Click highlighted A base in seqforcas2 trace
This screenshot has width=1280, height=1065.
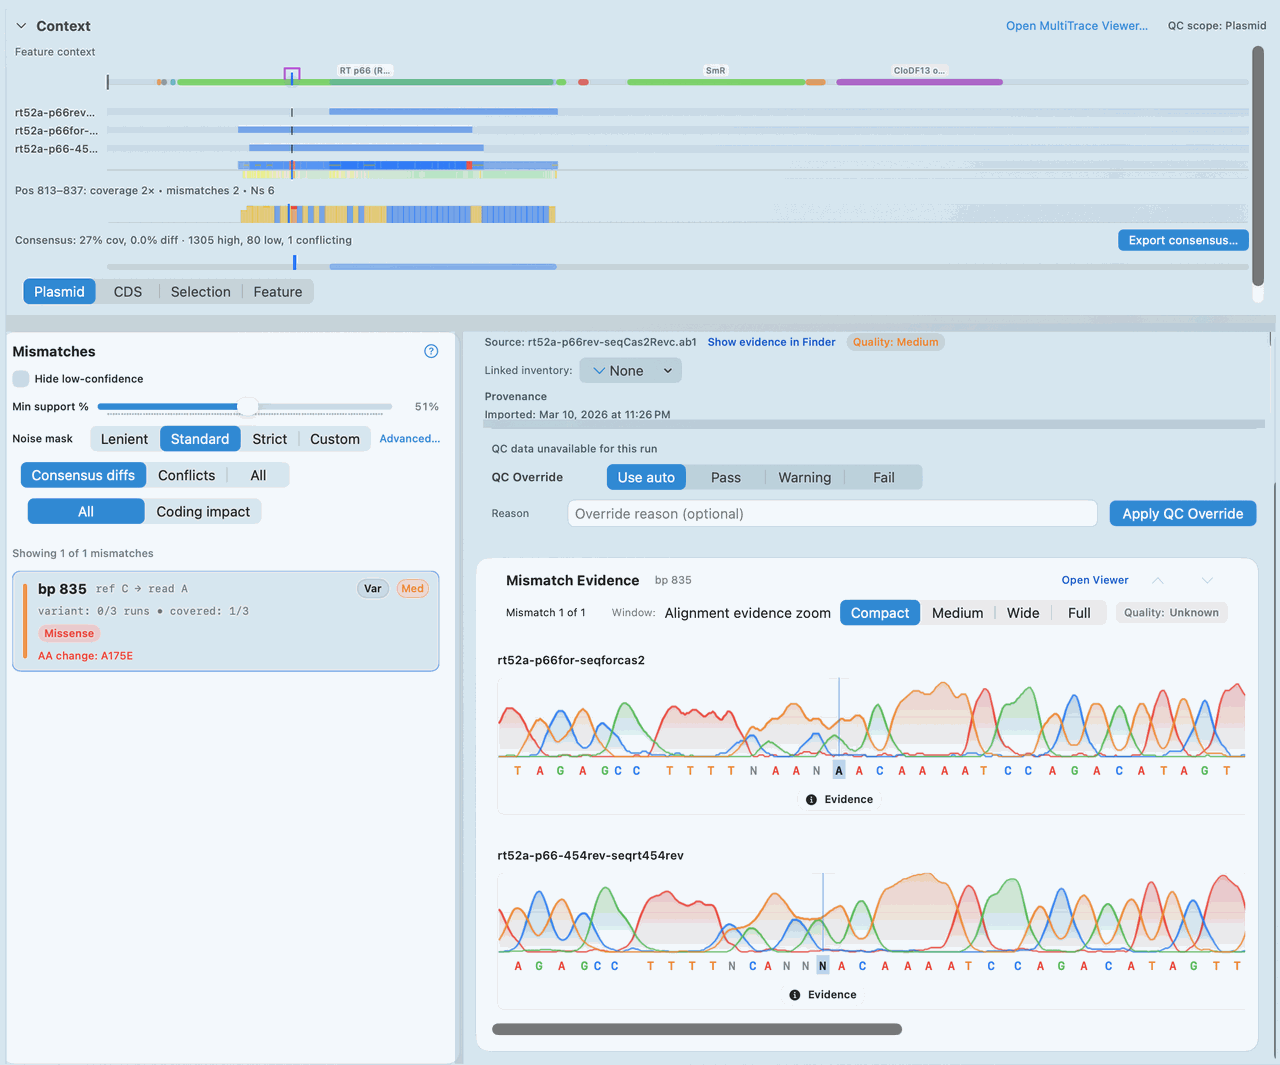tap(839, 771)
